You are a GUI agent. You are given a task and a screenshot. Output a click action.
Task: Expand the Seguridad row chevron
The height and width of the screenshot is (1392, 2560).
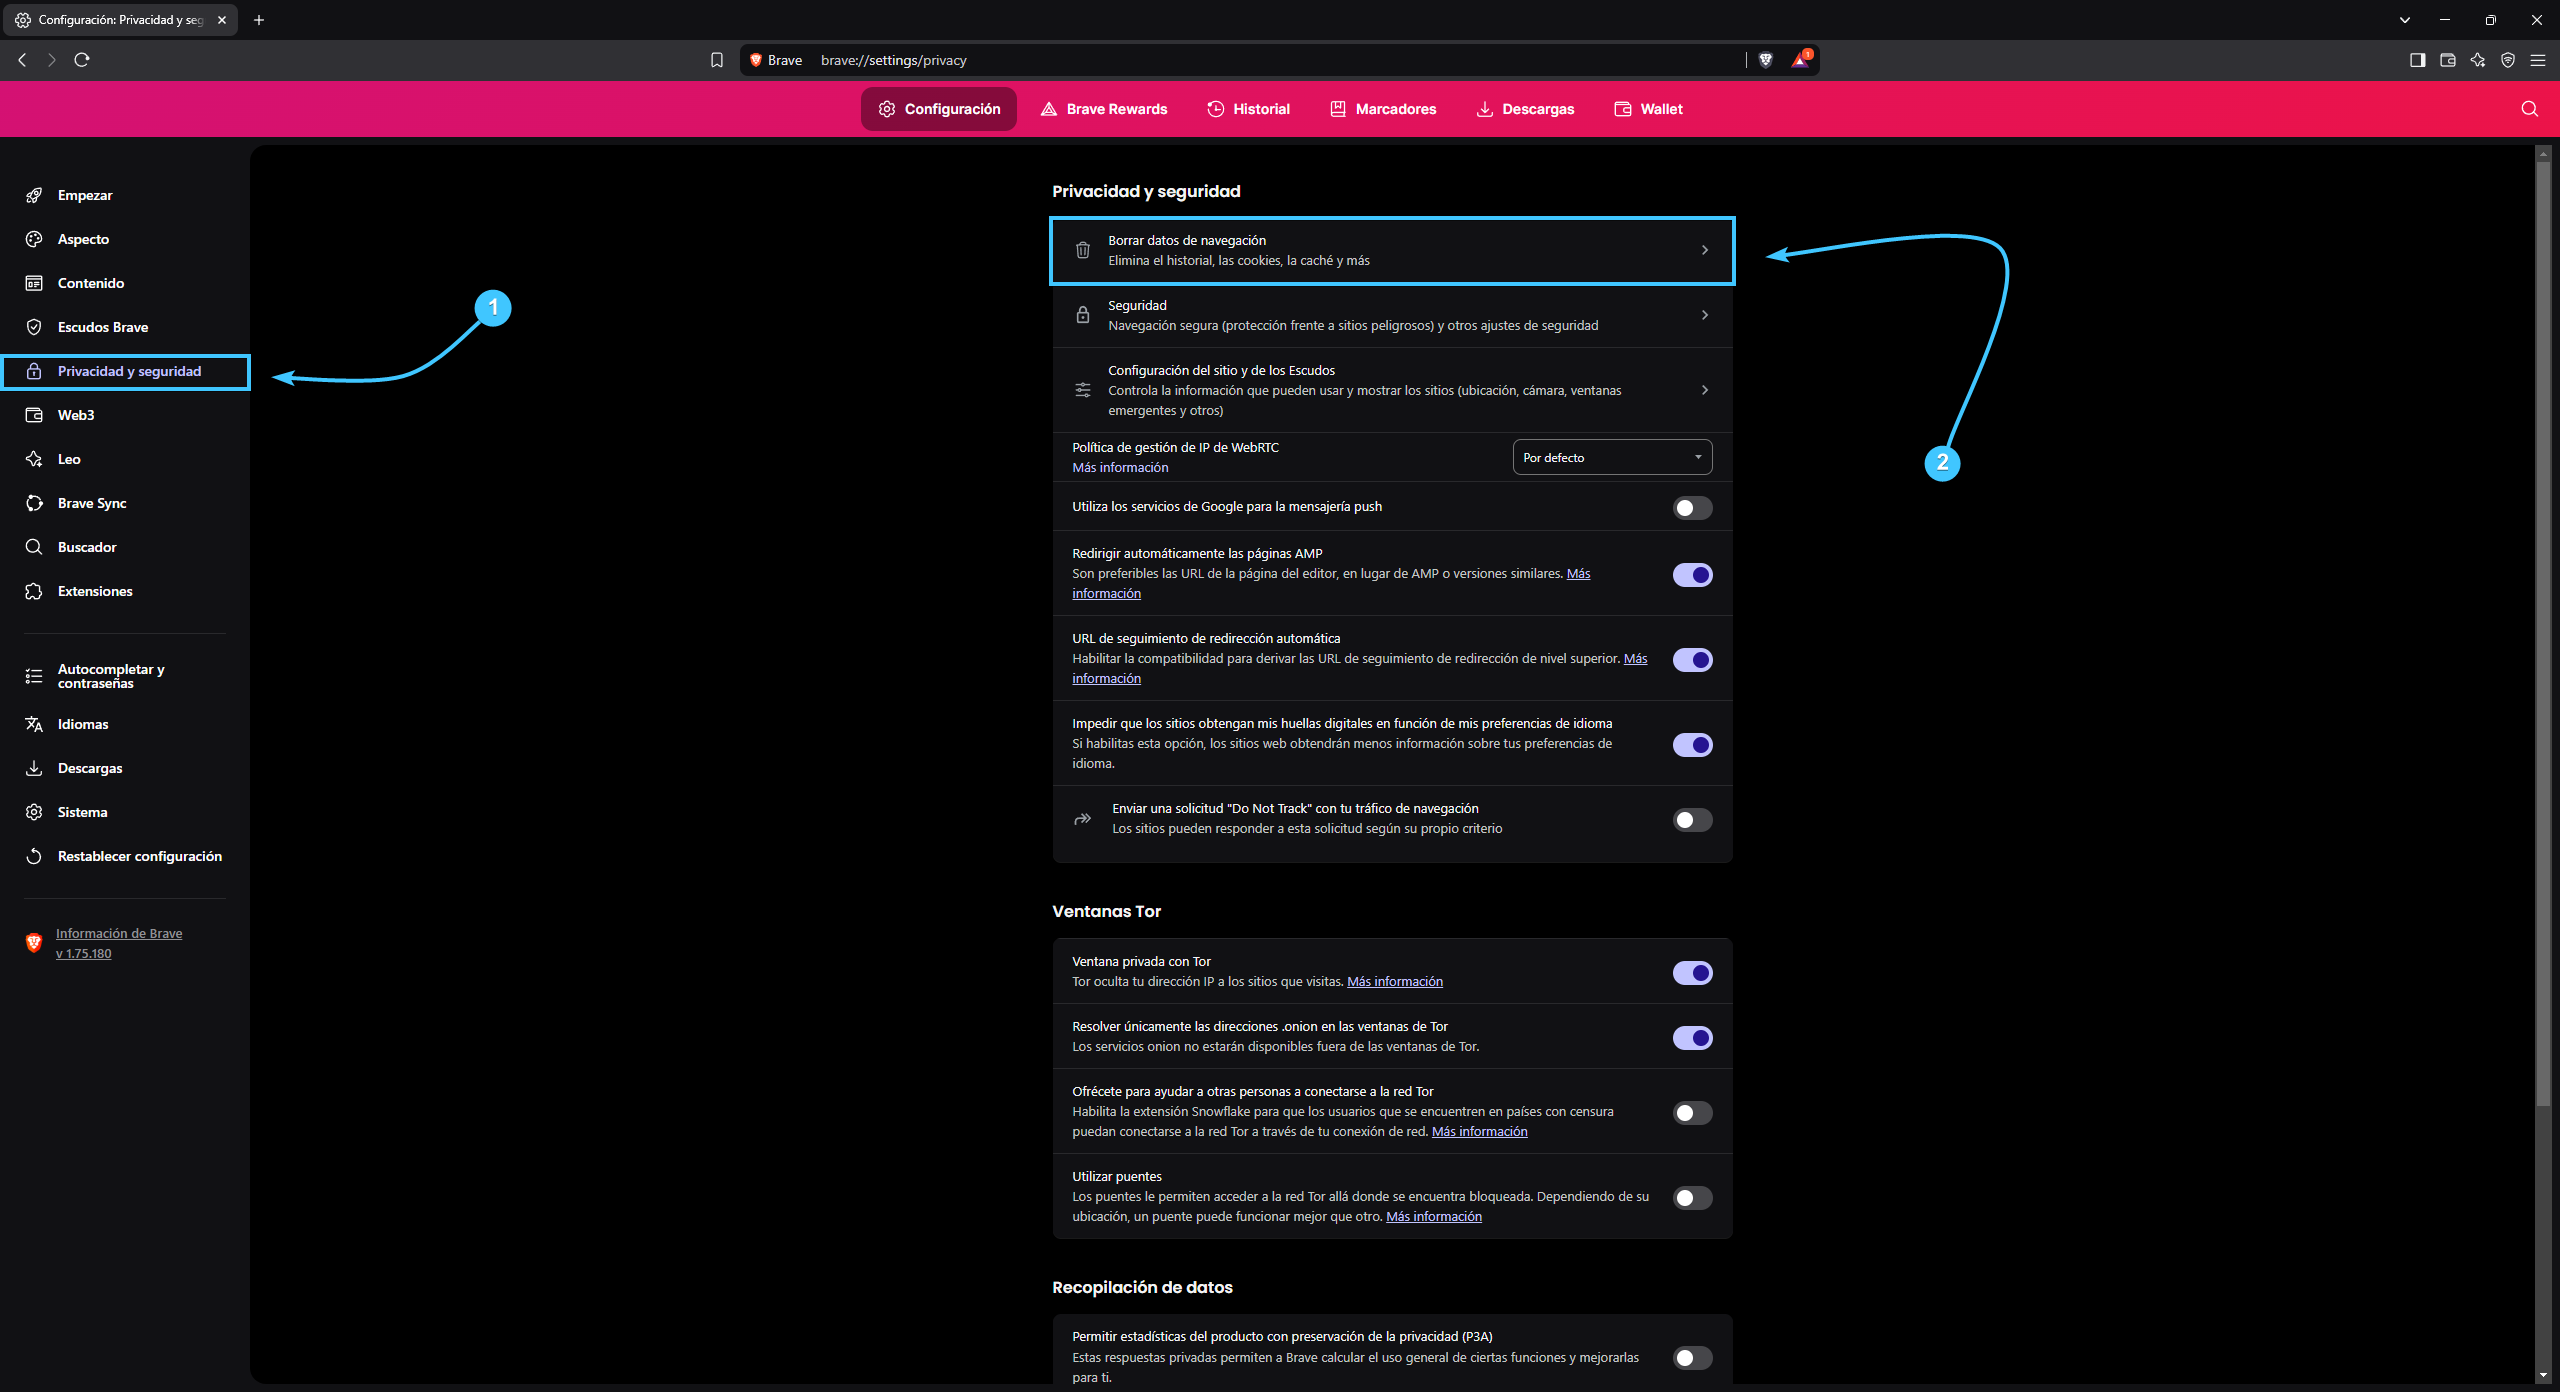pos(1705,315)
